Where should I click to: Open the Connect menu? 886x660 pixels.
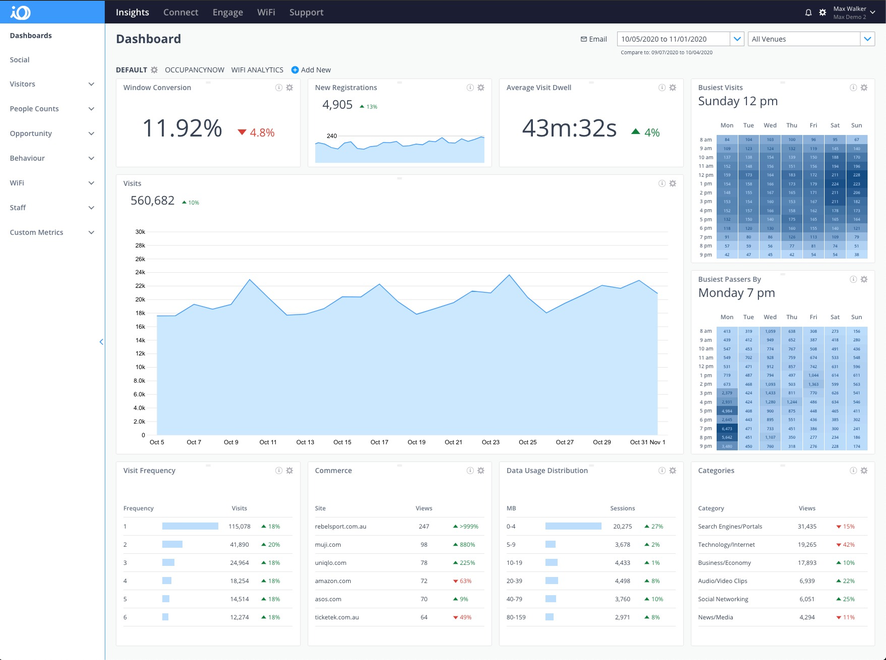click(180, 13)
